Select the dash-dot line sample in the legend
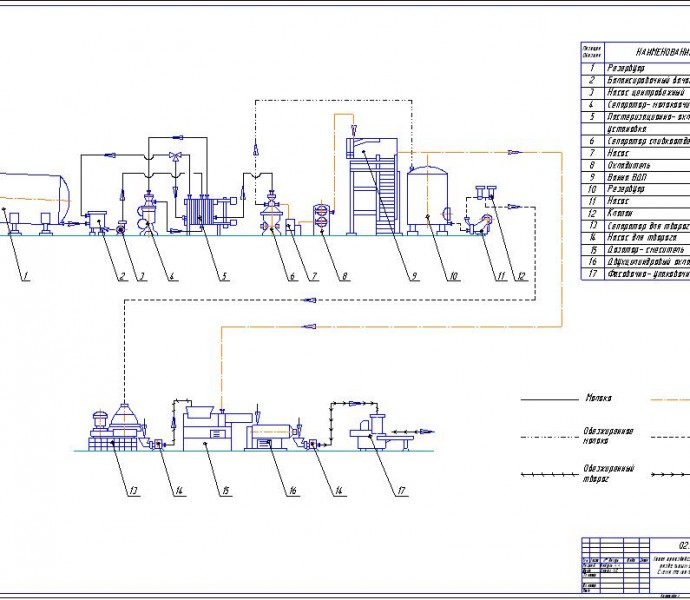 click(550, 438)
